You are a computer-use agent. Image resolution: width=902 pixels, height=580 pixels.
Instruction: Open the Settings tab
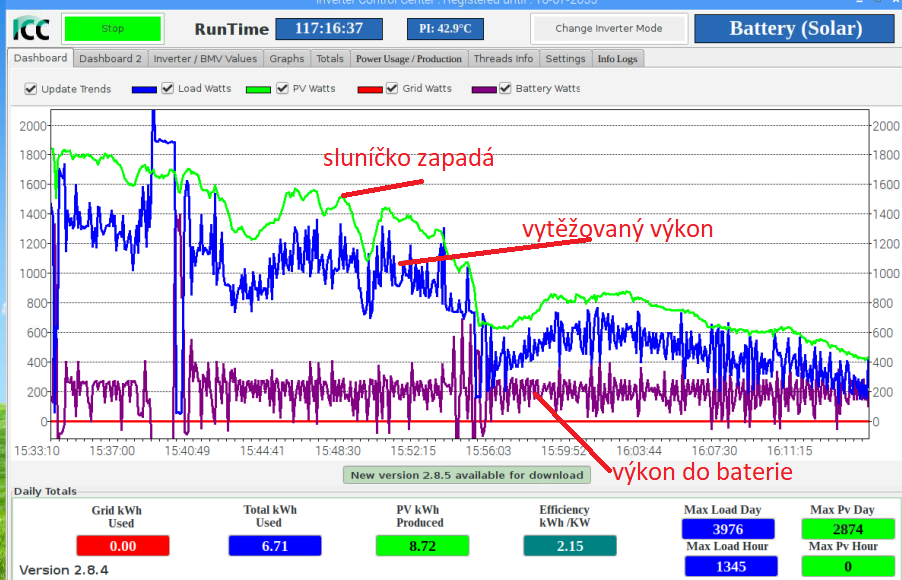[x=565, y=59]
